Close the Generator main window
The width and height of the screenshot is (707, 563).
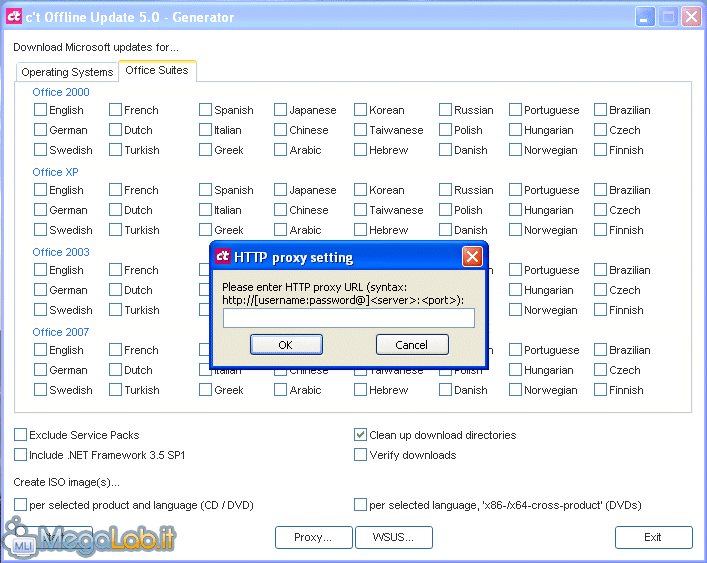691,17
